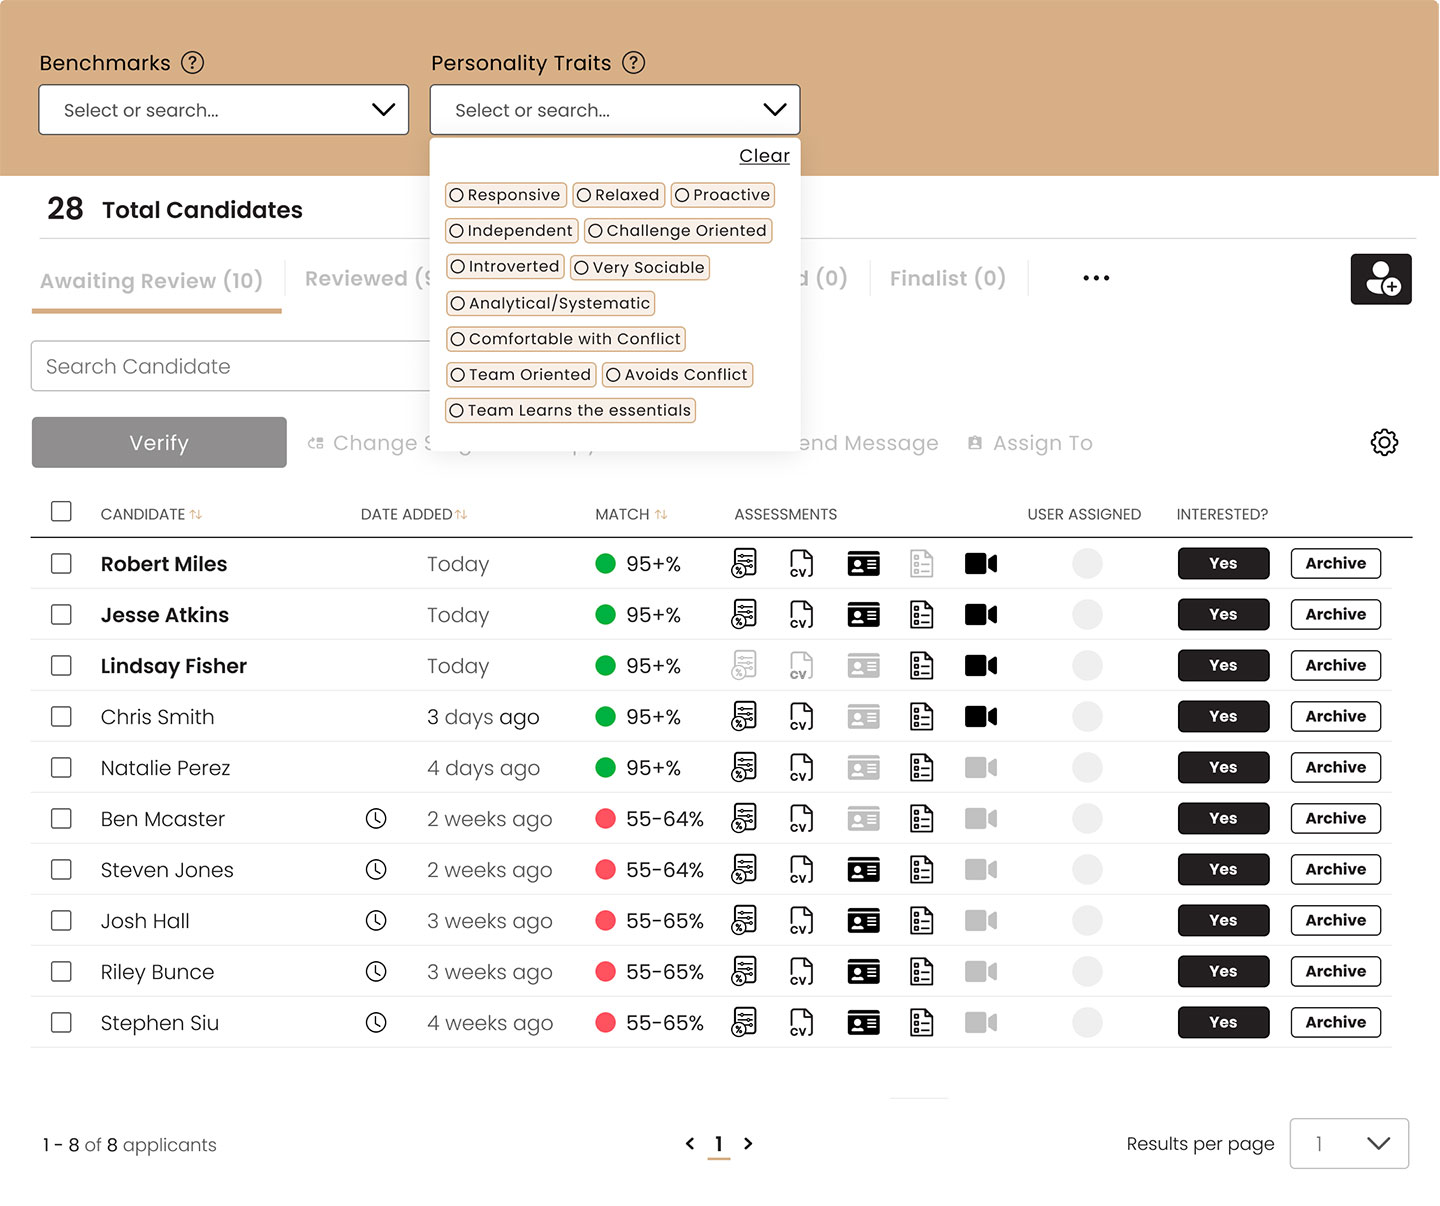Open Benchmarks select dropdown
Viewport: 1440px width, 1206px height.
224,110
